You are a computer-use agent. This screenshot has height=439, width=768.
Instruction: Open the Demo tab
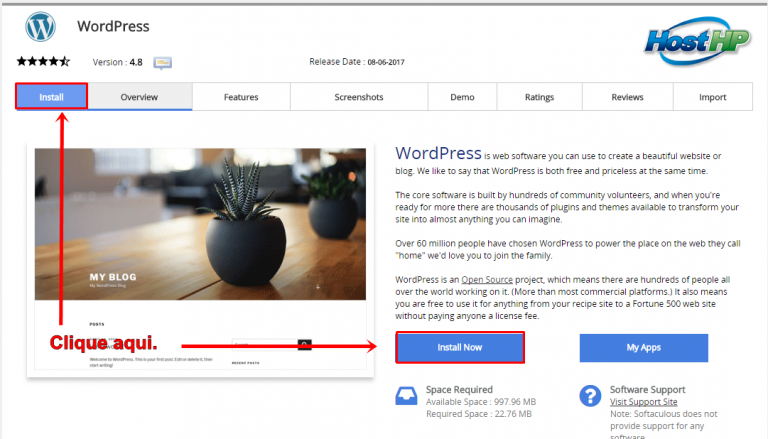point(462,97)
